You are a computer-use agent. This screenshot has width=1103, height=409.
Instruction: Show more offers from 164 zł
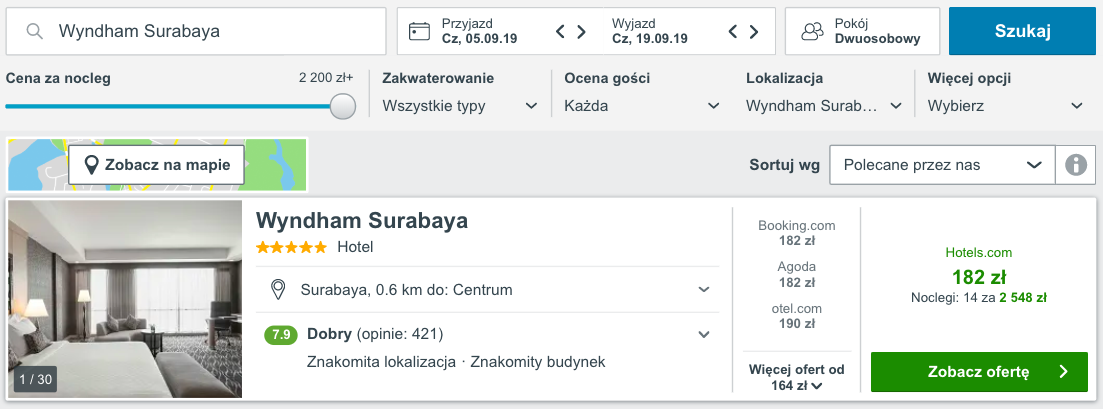point(796,378)
